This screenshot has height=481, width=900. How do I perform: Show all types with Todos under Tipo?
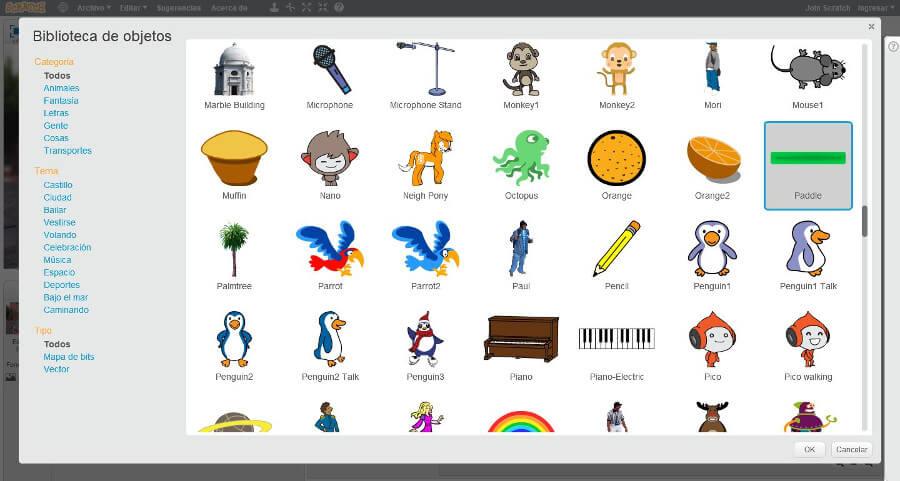[x=57, y=344]
